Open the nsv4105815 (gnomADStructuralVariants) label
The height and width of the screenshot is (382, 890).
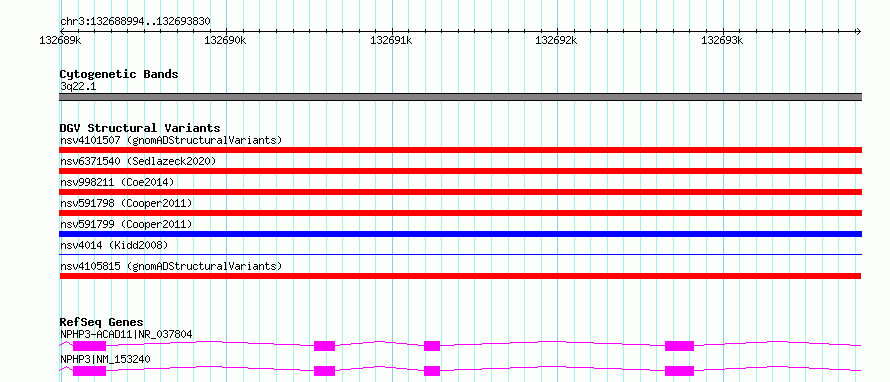pos(171,266)
